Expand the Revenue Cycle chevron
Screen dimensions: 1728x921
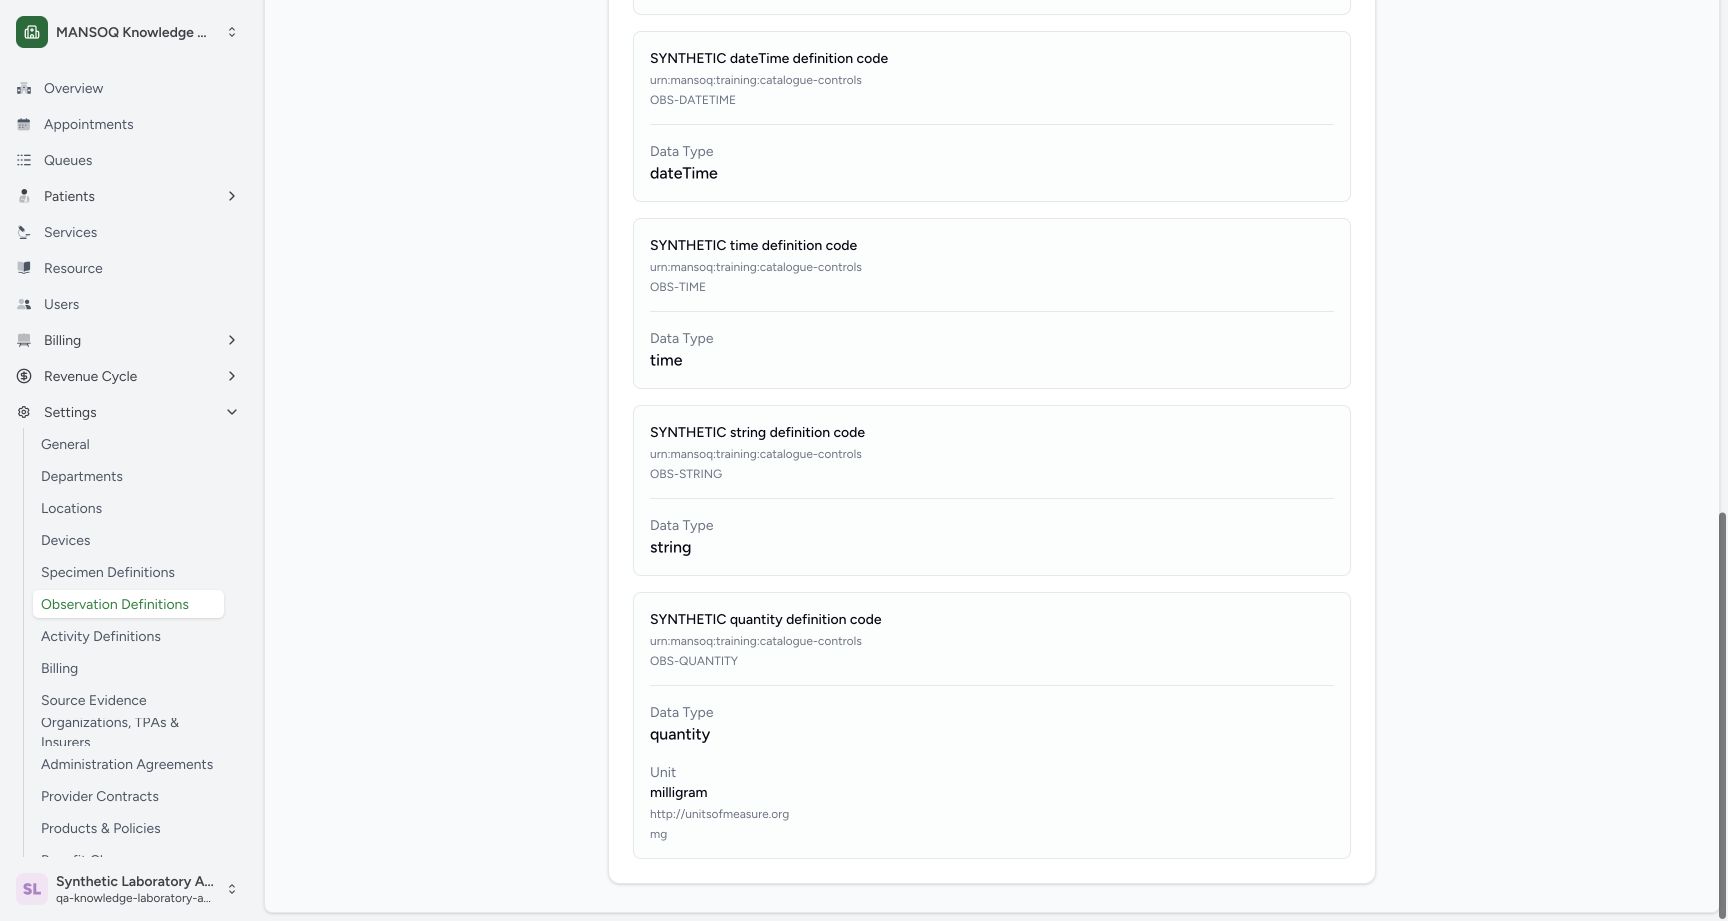[232, 376]
